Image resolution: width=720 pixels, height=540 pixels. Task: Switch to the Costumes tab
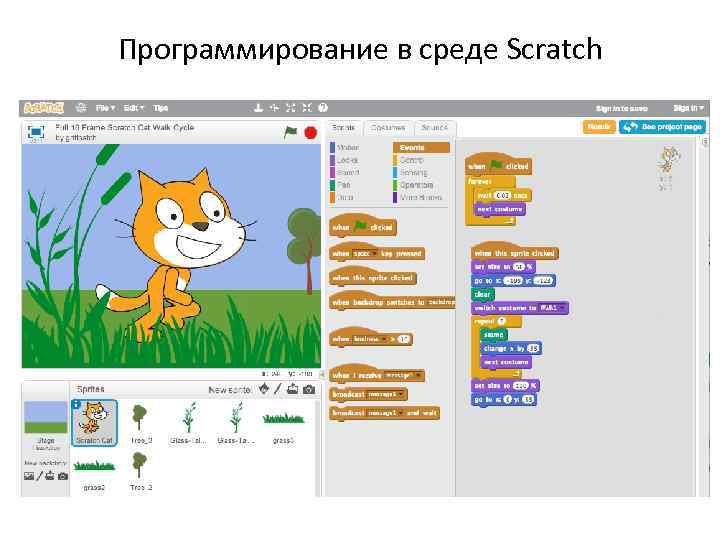[x=388, y=128]
